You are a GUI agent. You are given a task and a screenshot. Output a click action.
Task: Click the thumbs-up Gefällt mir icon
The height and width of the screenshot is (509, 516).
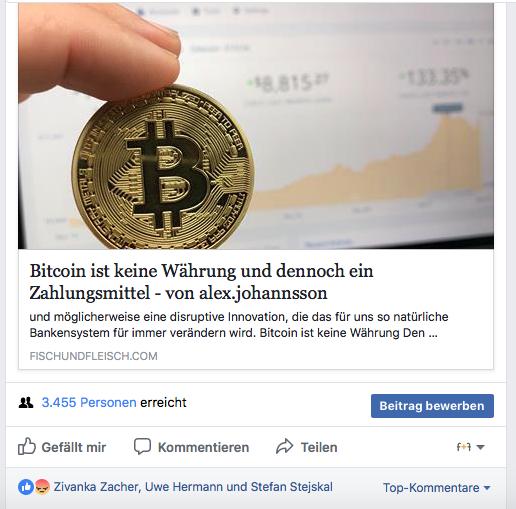pyautogui.click(x=27, y=446)
